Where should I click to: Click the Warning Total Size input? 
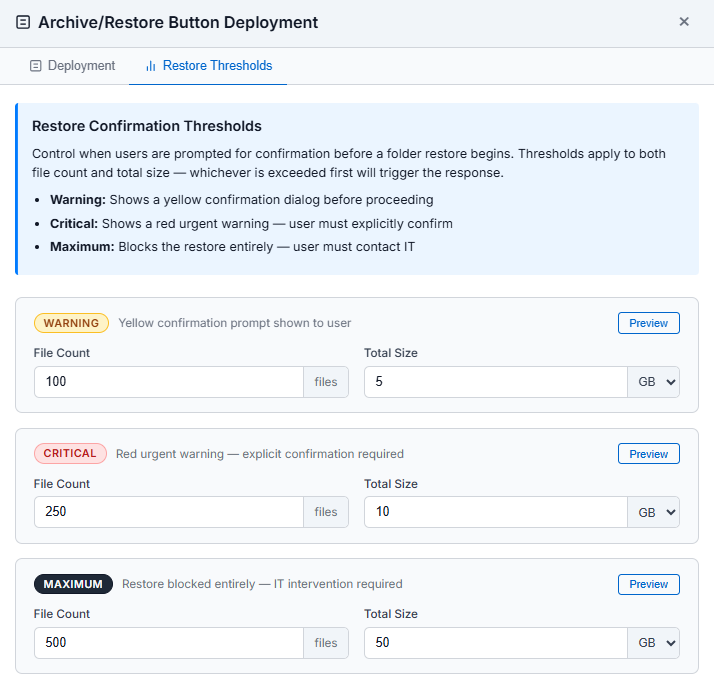click(x=495, y=382)
